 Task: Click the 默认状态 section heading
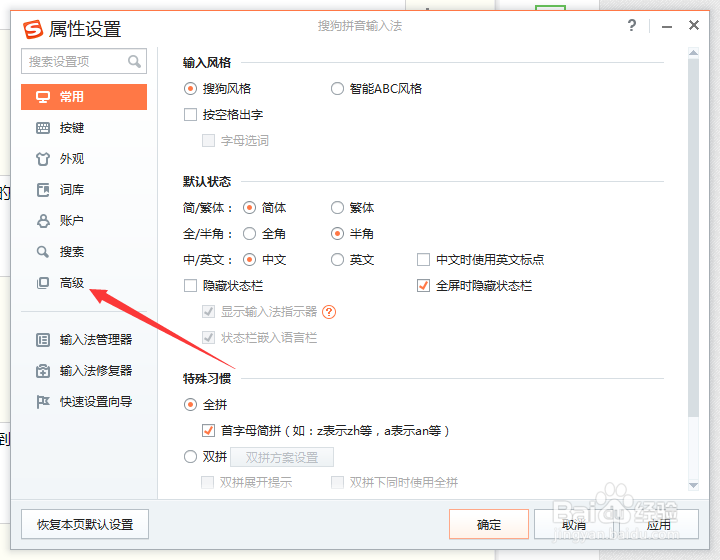207,181
